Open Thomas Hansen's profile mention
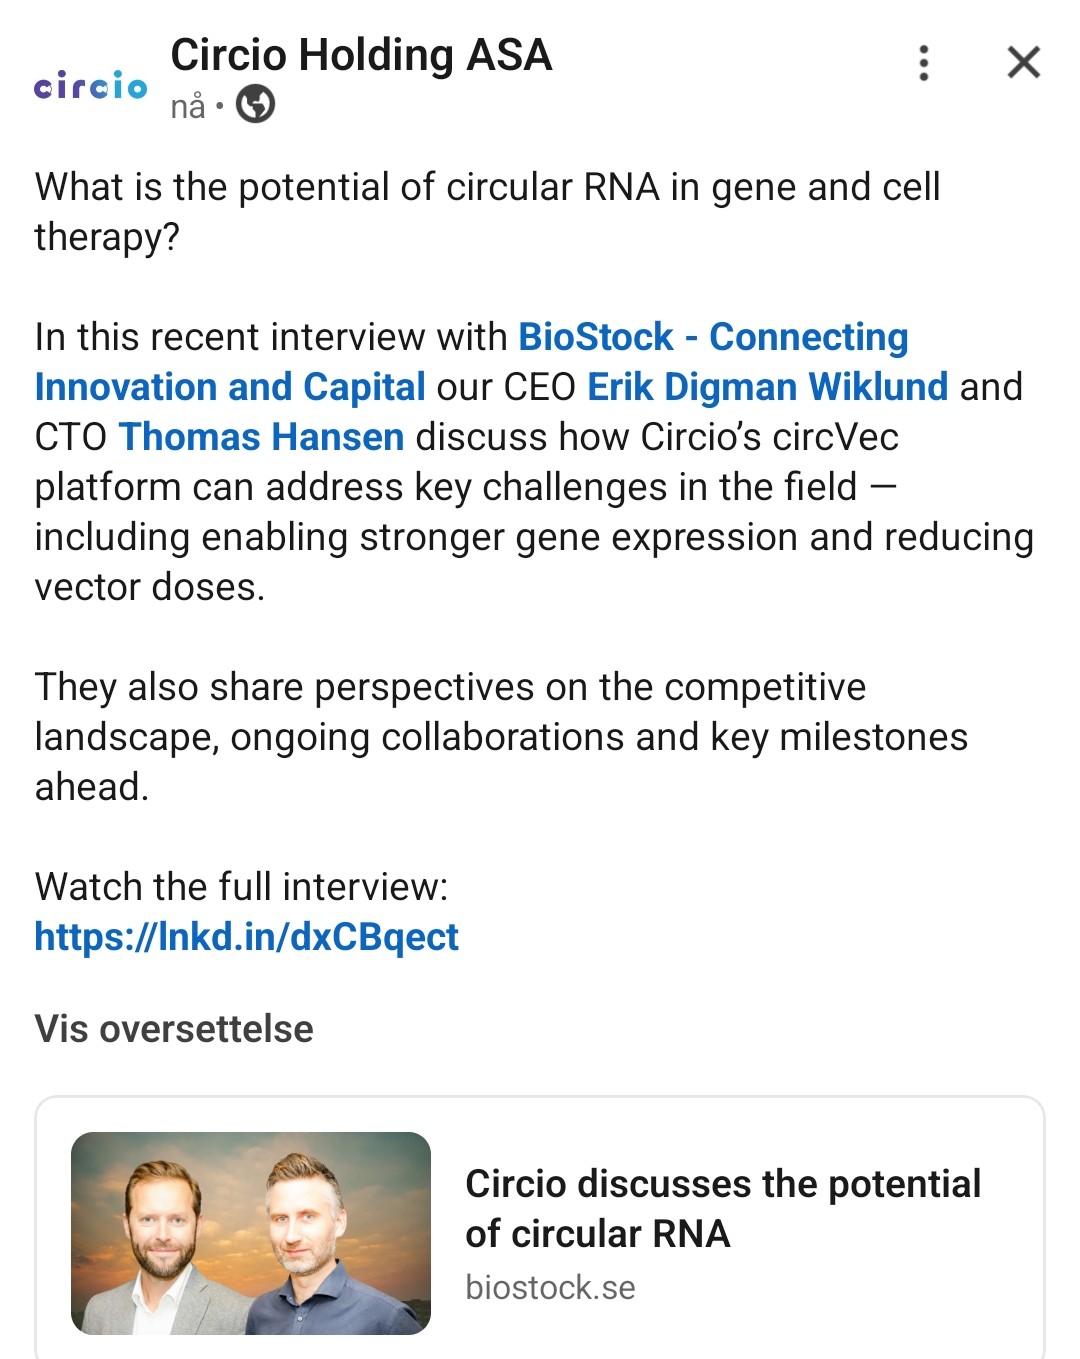1080x1359 pixels. (261, 437)
